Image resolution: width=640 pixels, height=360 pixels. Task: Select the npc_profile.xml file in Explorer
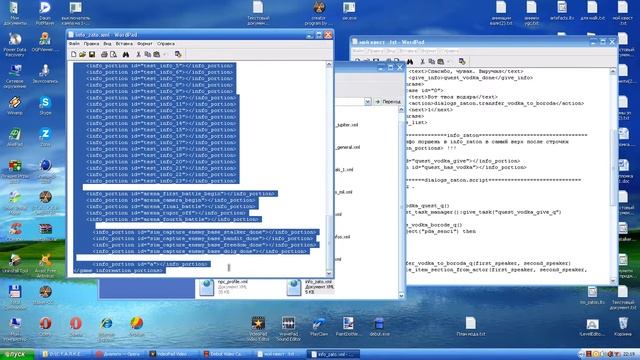(x=223, y=287)
